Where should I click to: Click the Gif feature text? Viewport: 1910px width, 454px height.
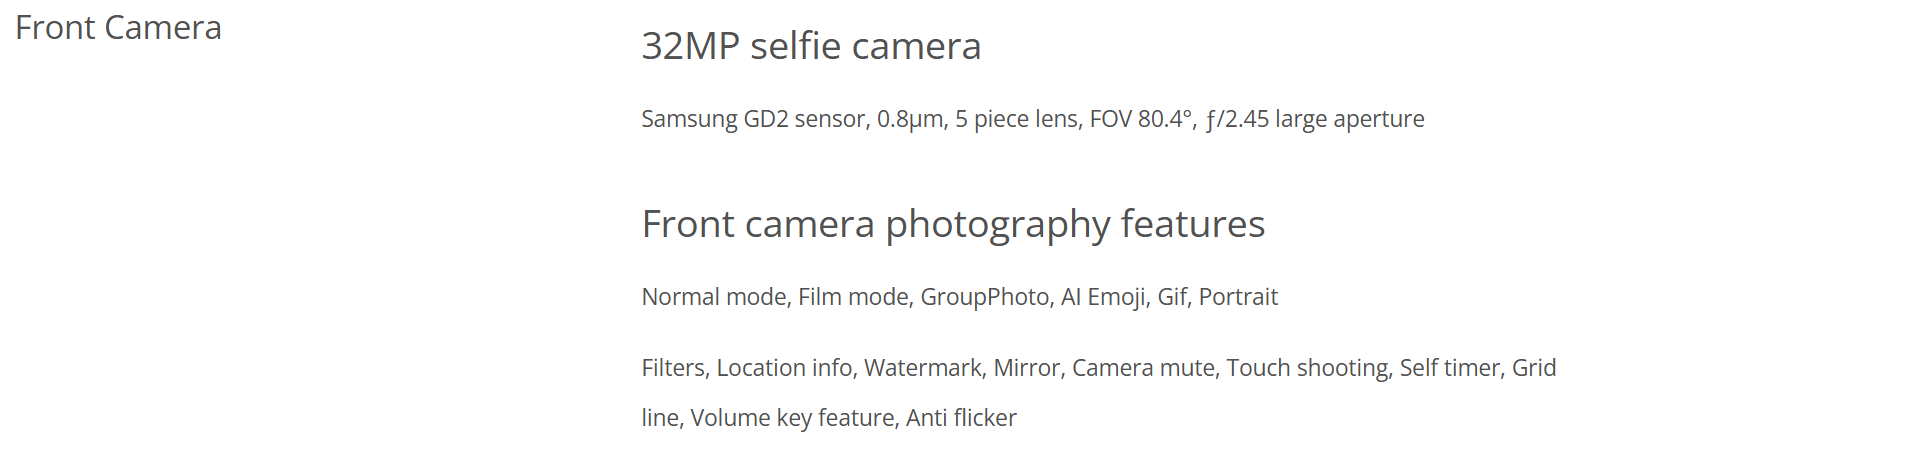[1171, 297]
